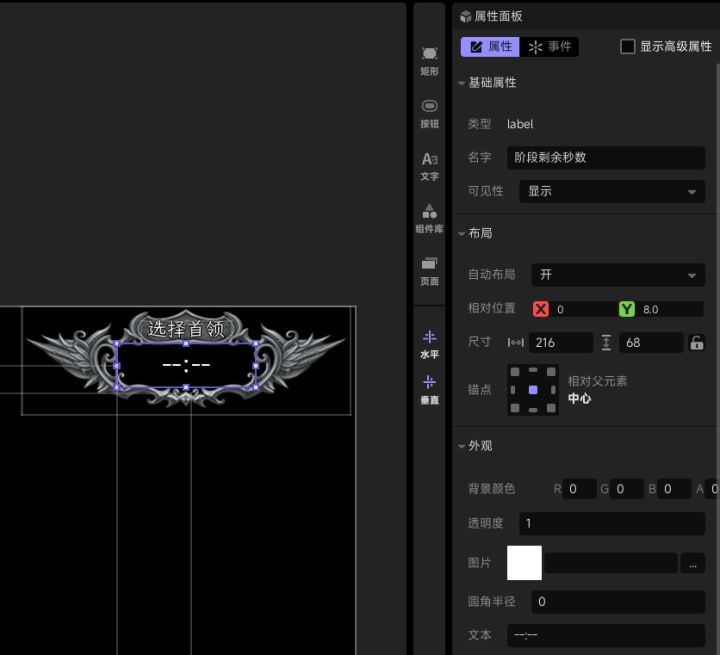Image resolution: width=720 pixels, height=655 pixels.
Task: Set anchor to top-left corner
Action: (515, 372)
